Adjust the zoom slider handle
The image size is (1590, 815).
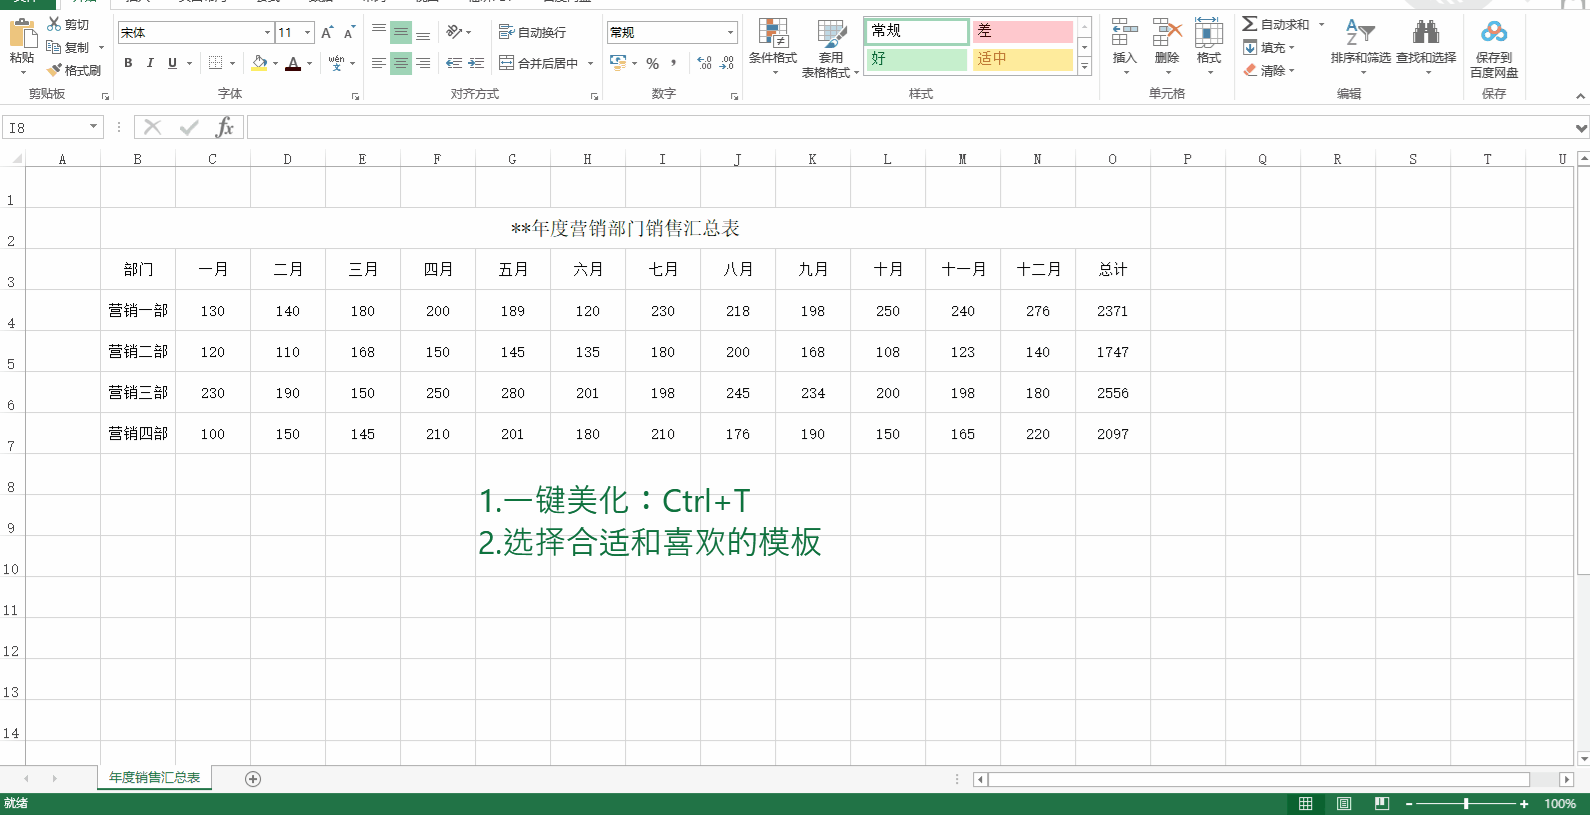(1466, 803)
